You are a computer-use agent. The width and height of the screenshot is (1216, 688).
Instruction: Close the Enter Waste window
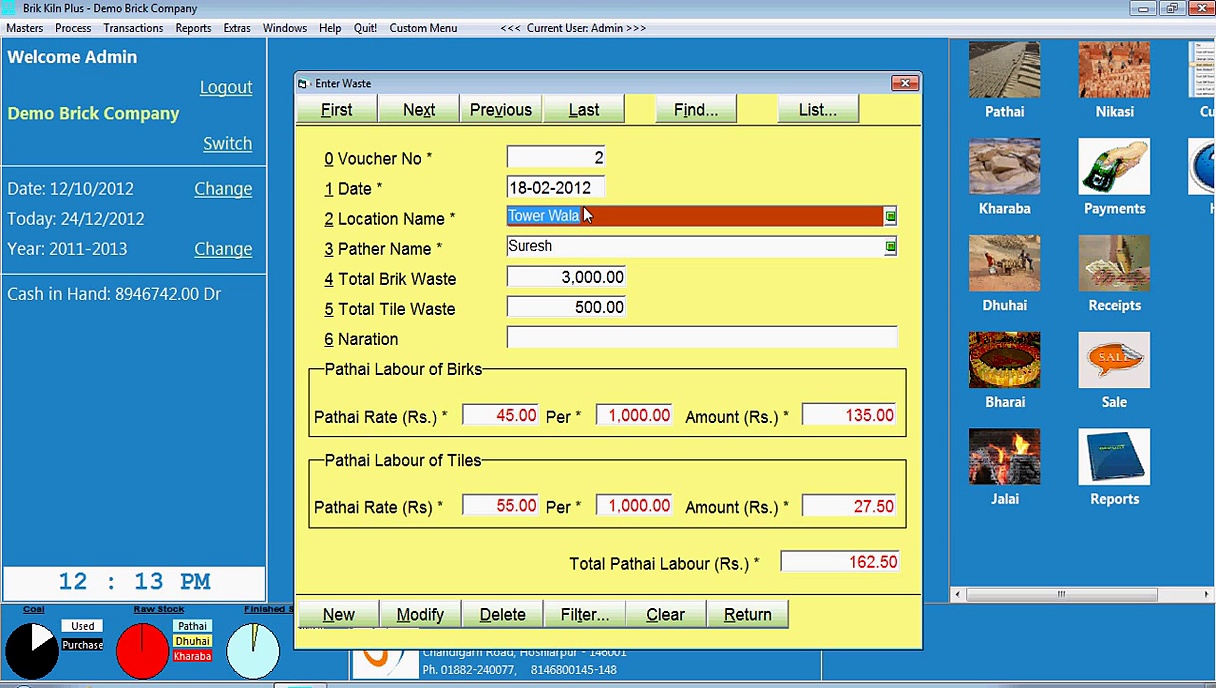tap(904, 83)
